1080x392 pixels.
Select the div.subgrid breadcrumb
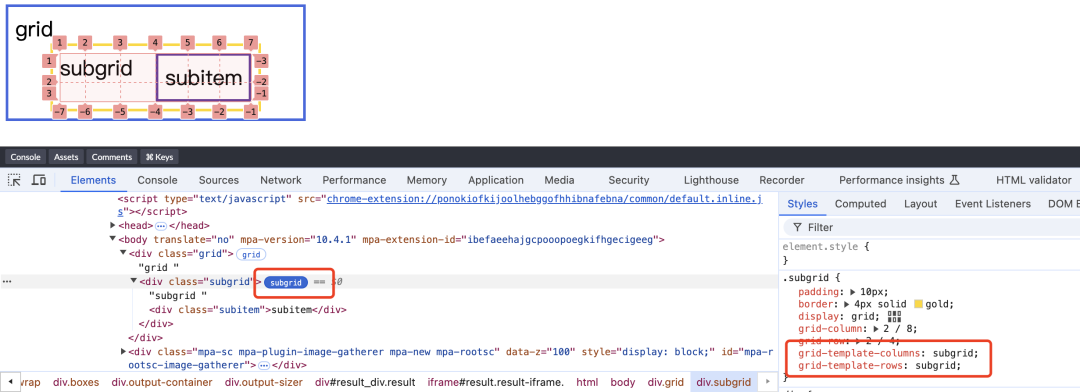(723, 382)
